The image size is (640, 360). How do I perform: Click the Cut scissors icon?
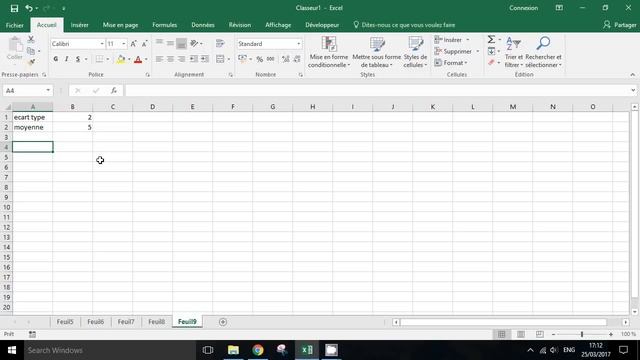pyautogui.click(x=31, y=40)
